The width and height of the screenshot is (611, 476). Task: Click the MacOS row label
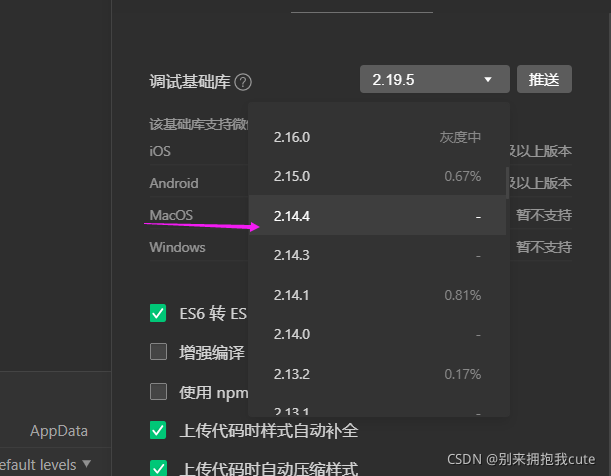(x=171, y=215)
